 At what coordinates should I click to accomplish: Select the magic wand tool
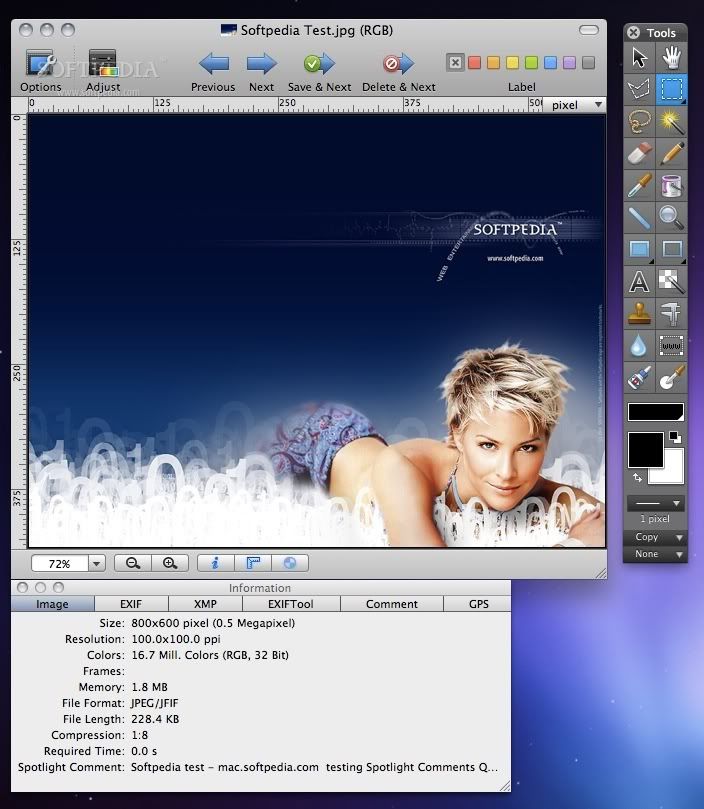pos(671,121)
